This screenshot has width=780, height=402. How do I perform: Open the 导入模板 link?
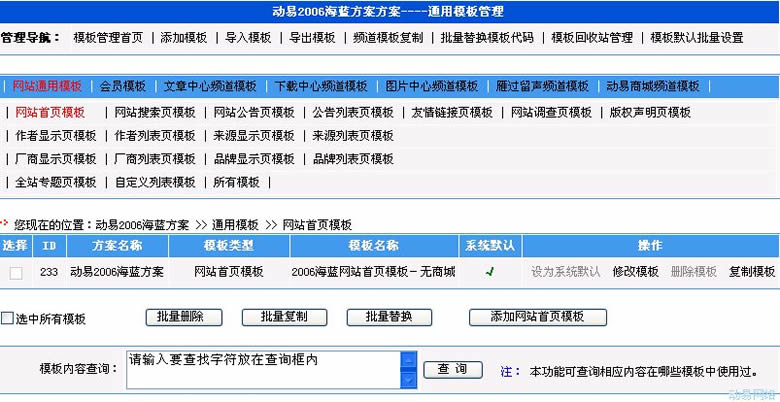tap(248, 38)
